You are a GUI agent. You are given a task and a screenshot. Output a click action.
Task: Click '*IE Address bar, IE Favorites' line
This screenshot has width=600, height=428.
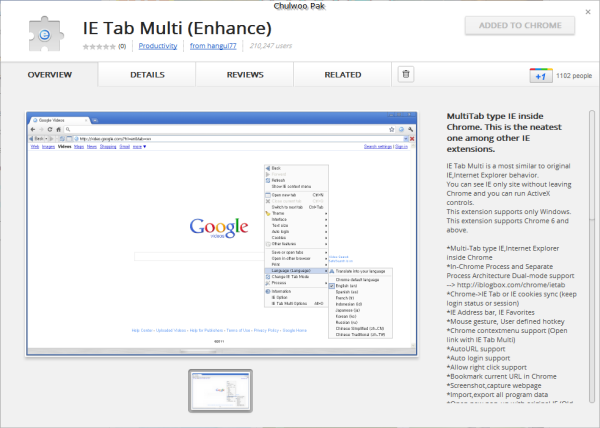tap(491, 312)
